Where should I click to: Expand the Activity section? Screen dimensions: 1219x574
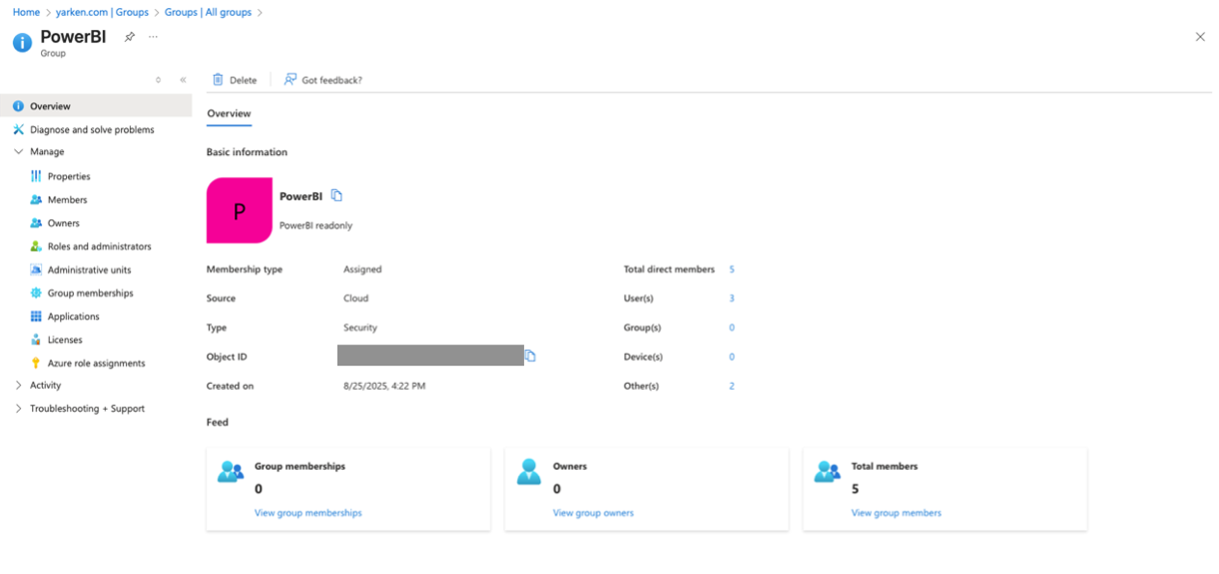18,385
